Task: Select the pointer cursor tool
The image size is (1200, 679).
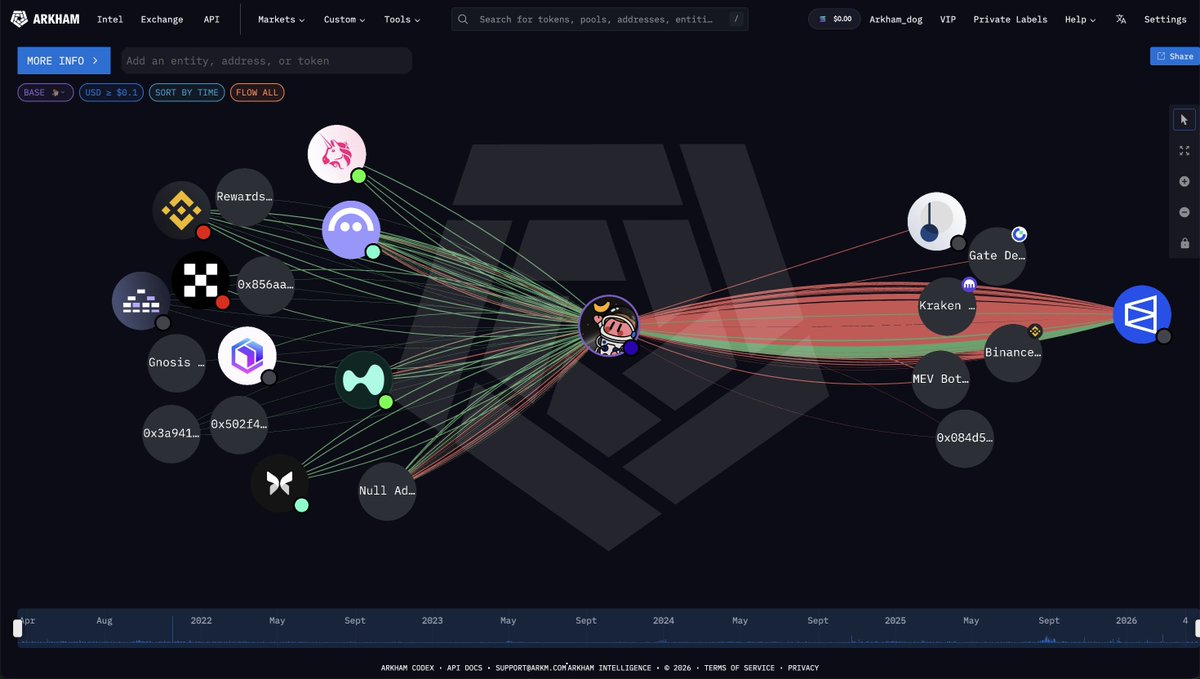Action: tap(1184, 120)
